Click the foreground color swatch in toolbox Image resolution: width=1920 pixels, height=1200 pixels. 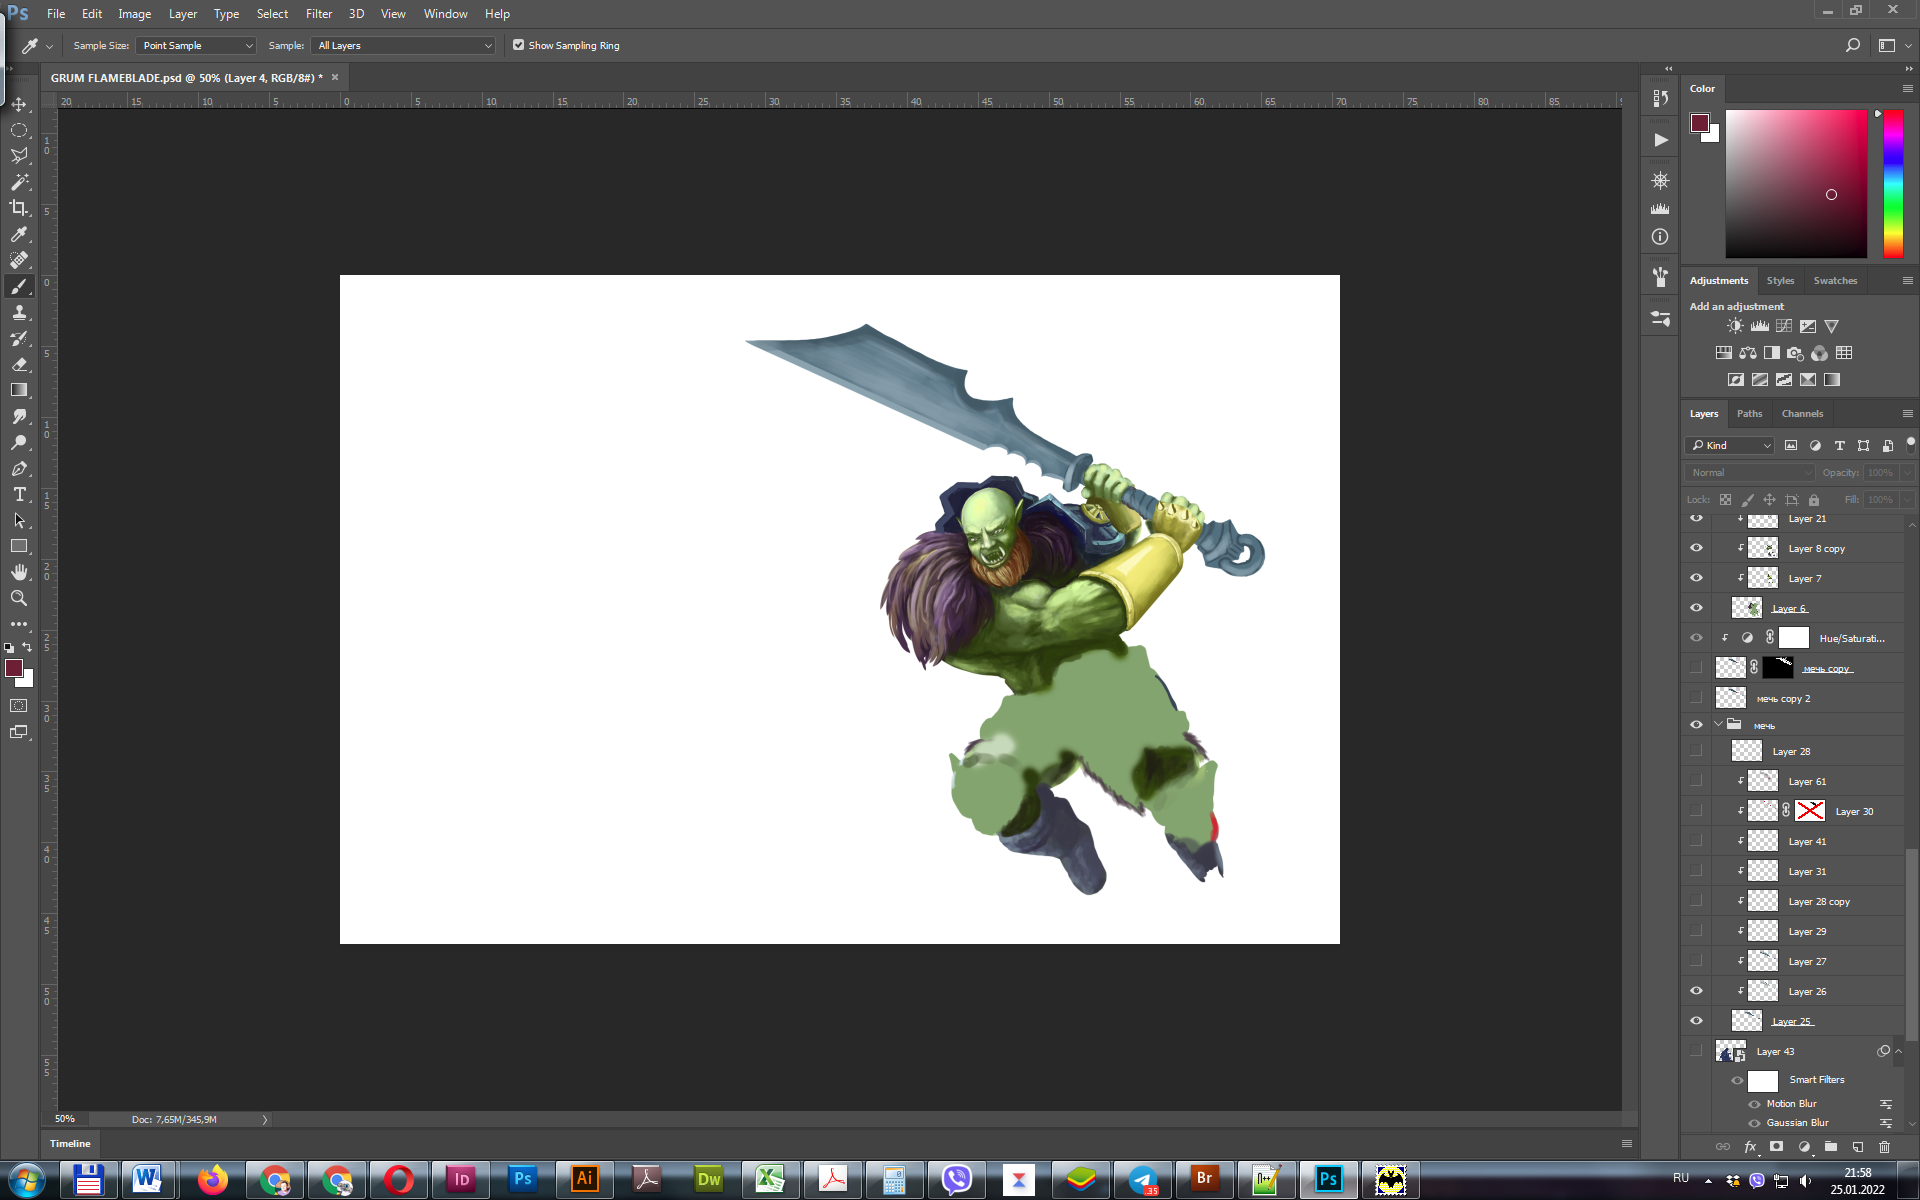(14, 668)
